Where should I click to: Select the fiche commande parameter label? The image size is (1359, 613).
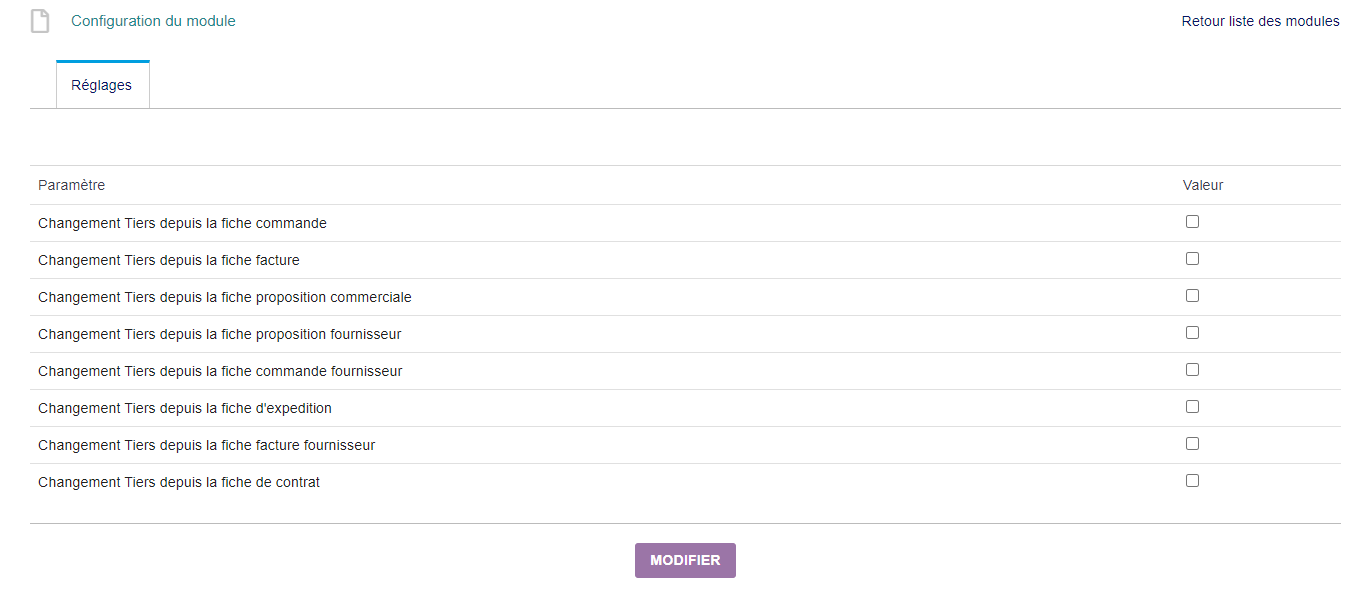[182, 223]
